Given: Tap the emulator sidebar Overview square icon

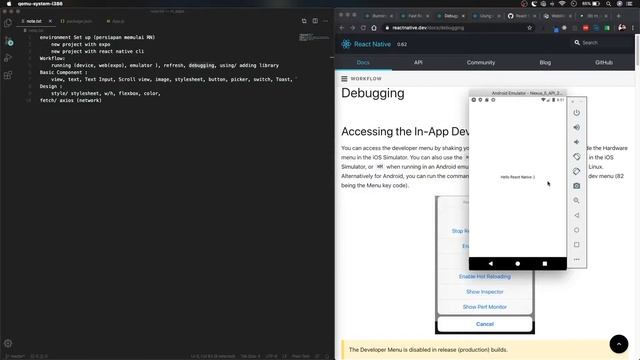Looking at the screenshot, I should [576, 244].
